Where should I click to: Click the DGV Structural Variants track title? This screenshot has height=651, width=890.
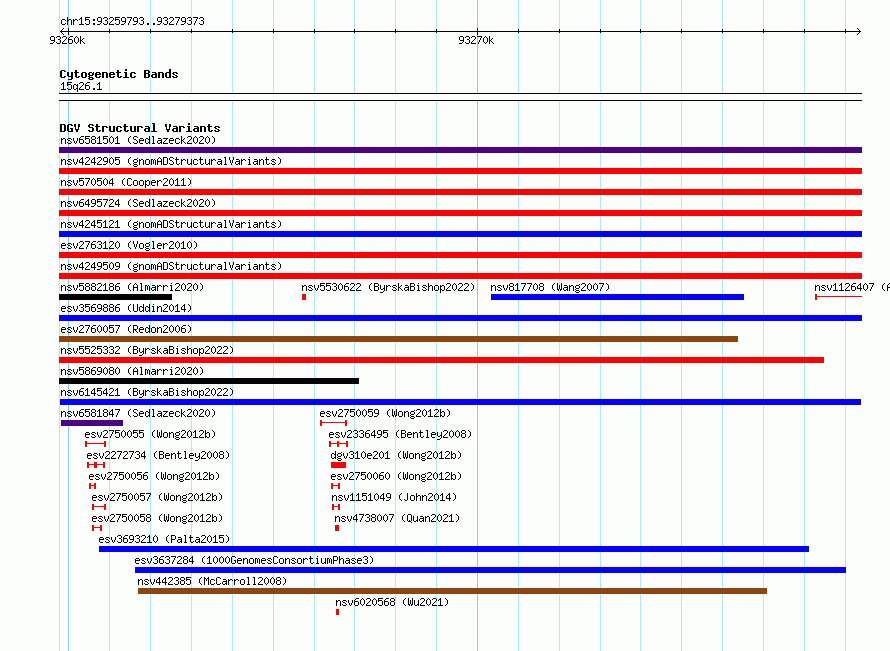click(140, 128)
